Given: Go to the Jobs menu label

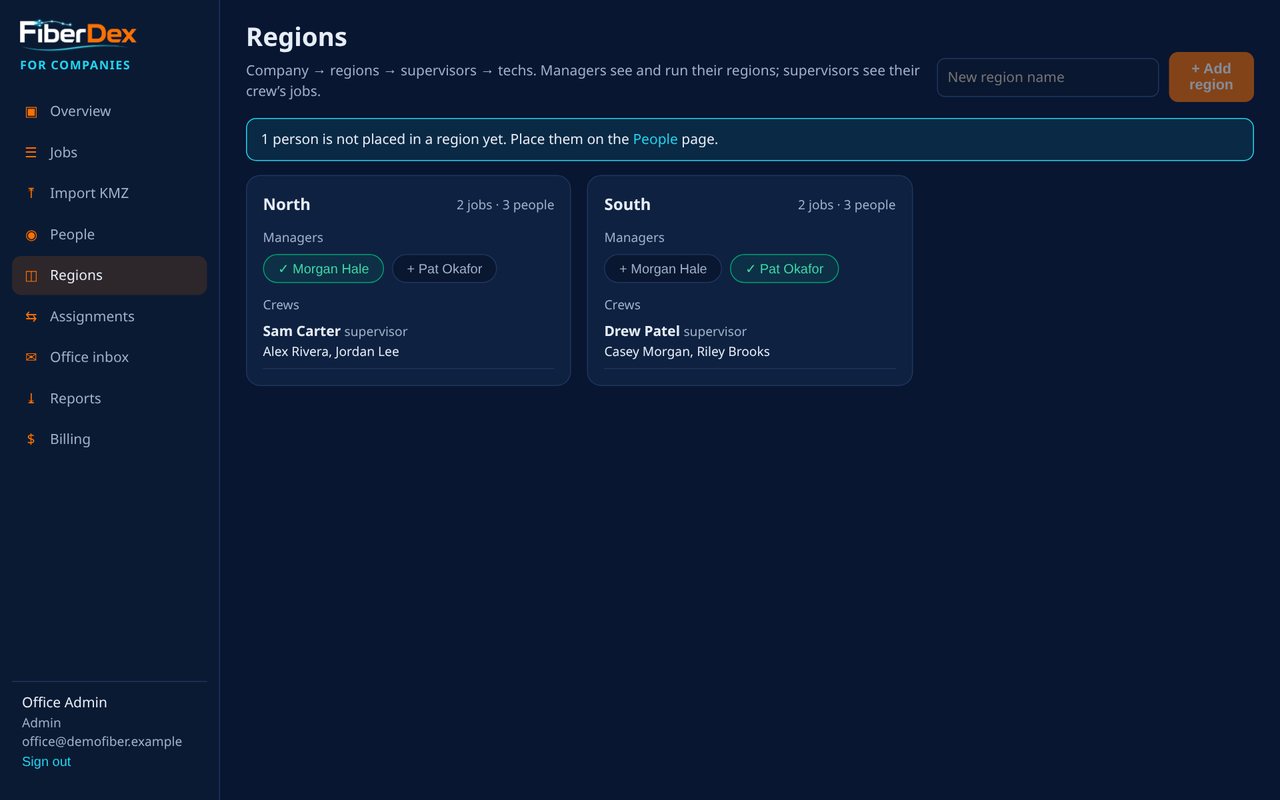Looking at the screenshot, I should click(x=64, y=152).
